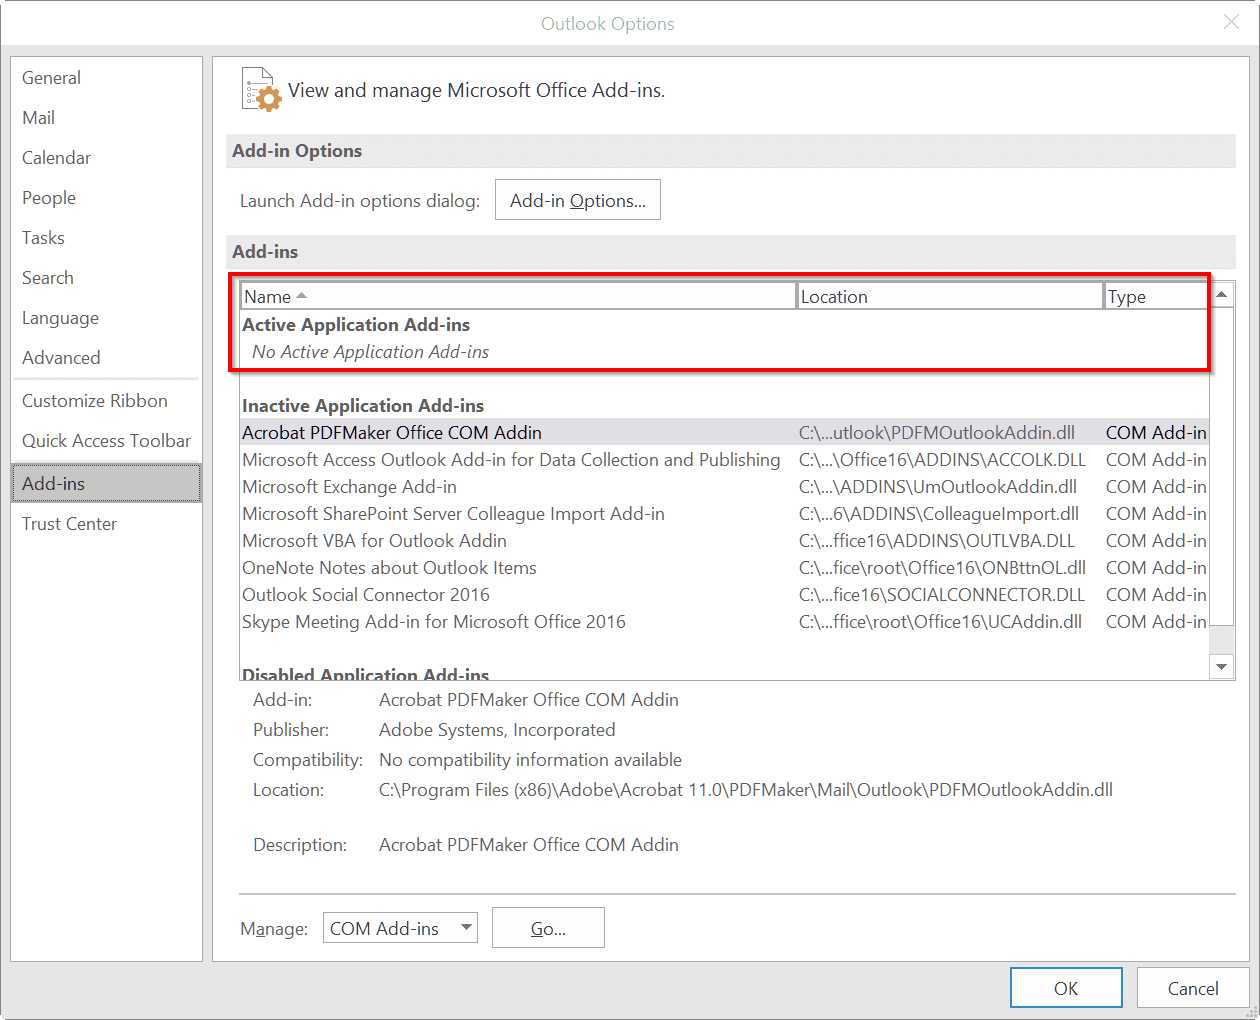Click the Active Application Add-ins heading

click(x=356, y=325)
